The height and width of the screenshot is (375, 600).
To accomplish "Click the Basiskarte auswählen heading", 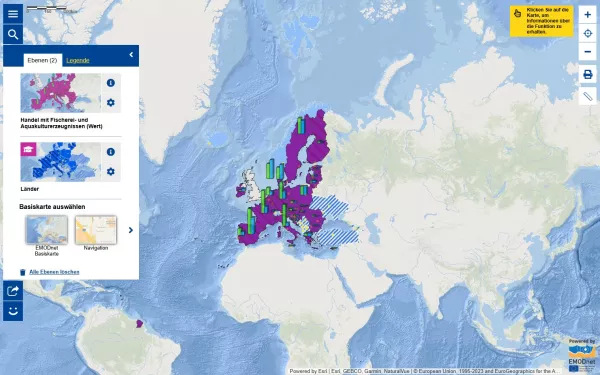I will coord(52,207).
